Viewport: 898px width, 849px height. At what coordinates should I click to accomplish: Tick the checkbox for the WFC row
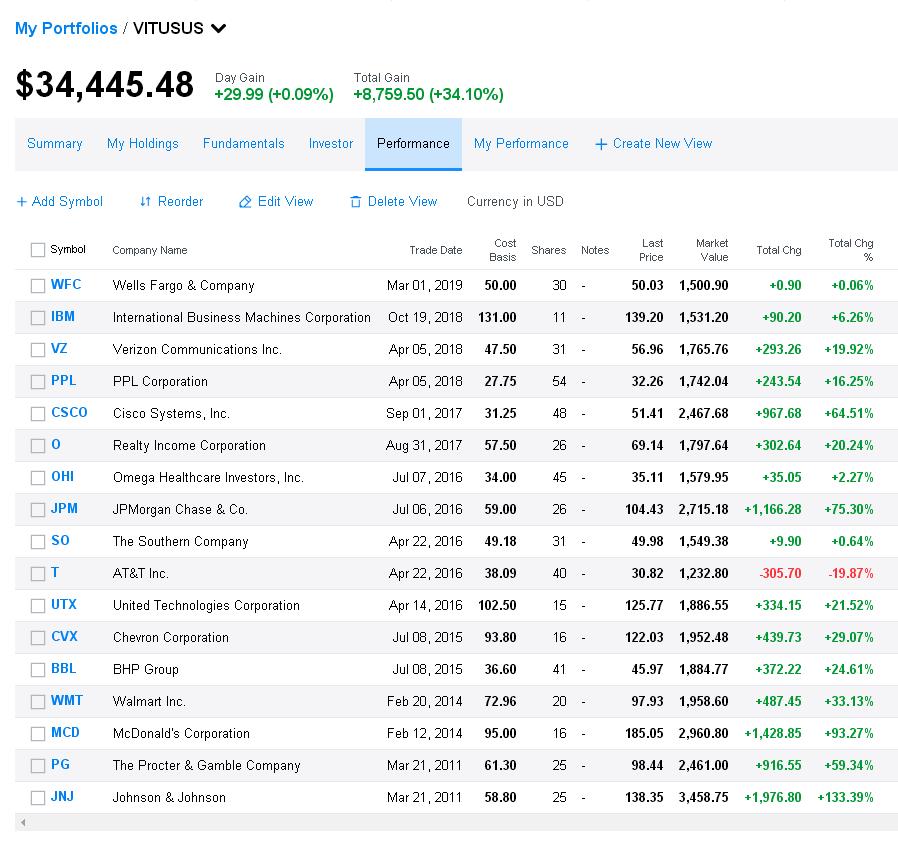[x=38, y=285]
